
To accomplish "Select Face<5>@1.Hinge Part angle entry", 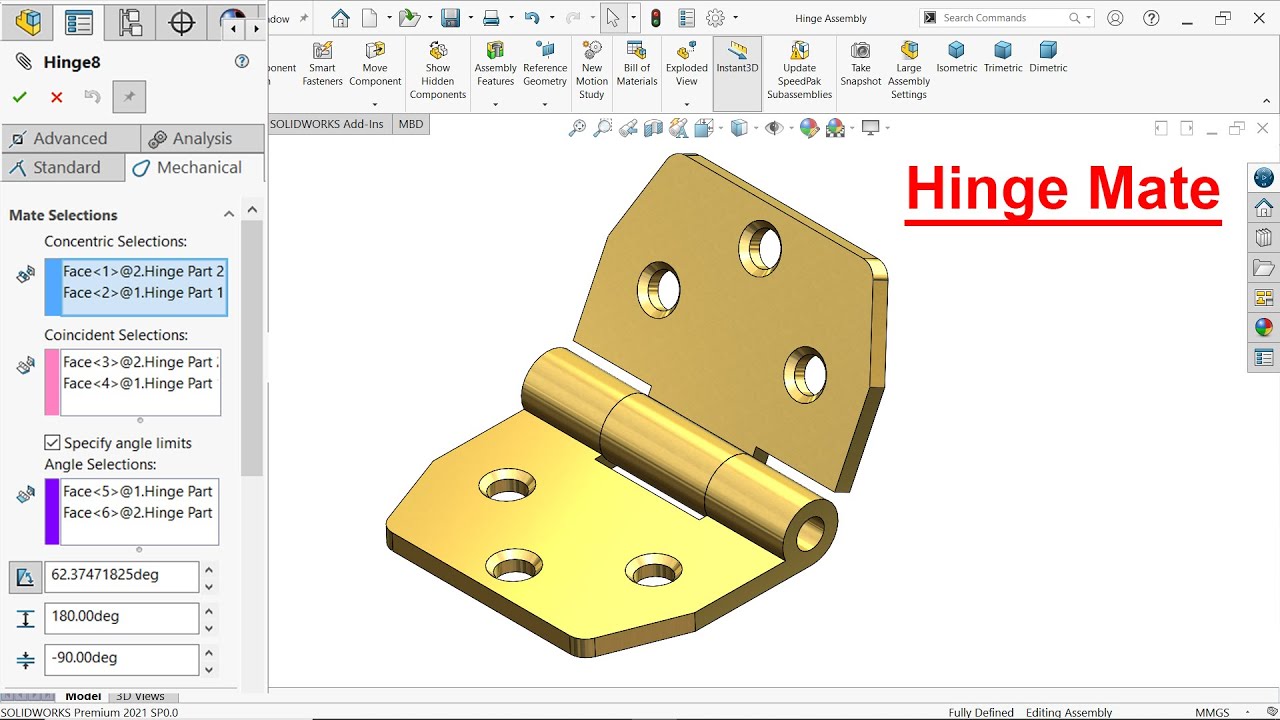I will (x=138, y=491).
